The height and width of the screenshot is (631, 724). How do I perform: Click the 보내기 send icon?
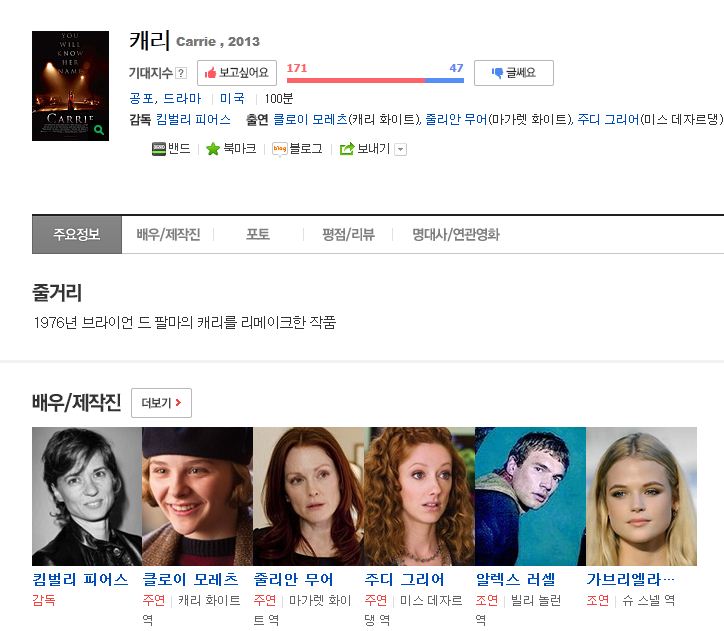tap(347, 149)
